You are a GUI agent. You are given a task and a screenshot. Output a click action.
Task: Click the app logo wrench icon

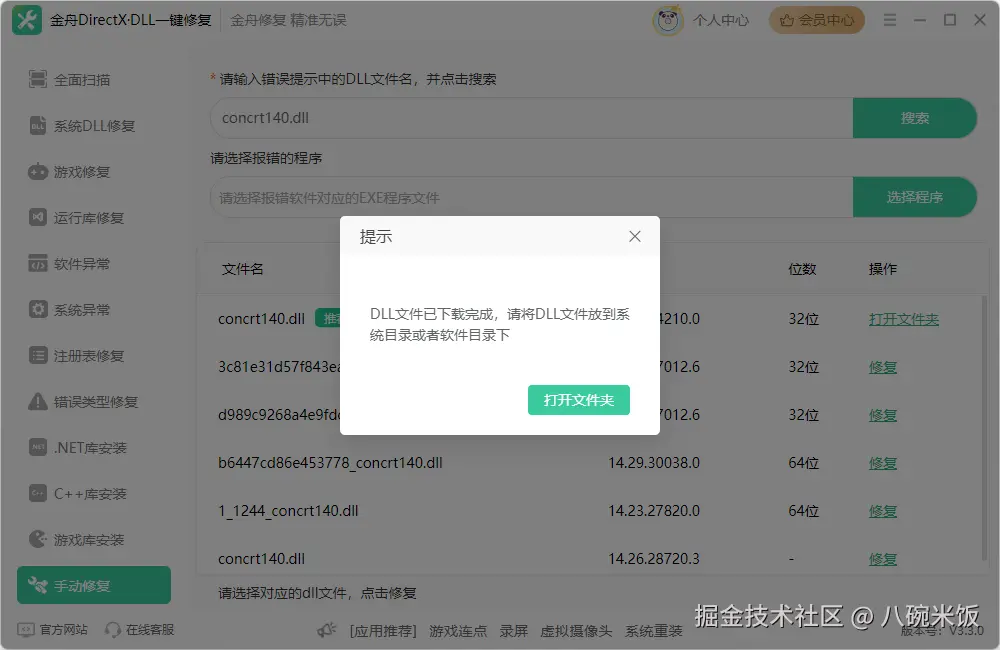pyautogui.click(x=27, y=20)
